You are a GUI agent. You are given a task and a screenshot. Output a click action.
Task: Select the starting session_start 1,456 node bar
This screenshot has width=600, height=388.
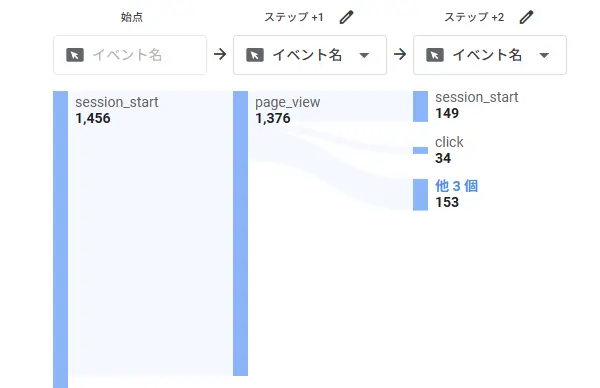click(x=60, y=240)
